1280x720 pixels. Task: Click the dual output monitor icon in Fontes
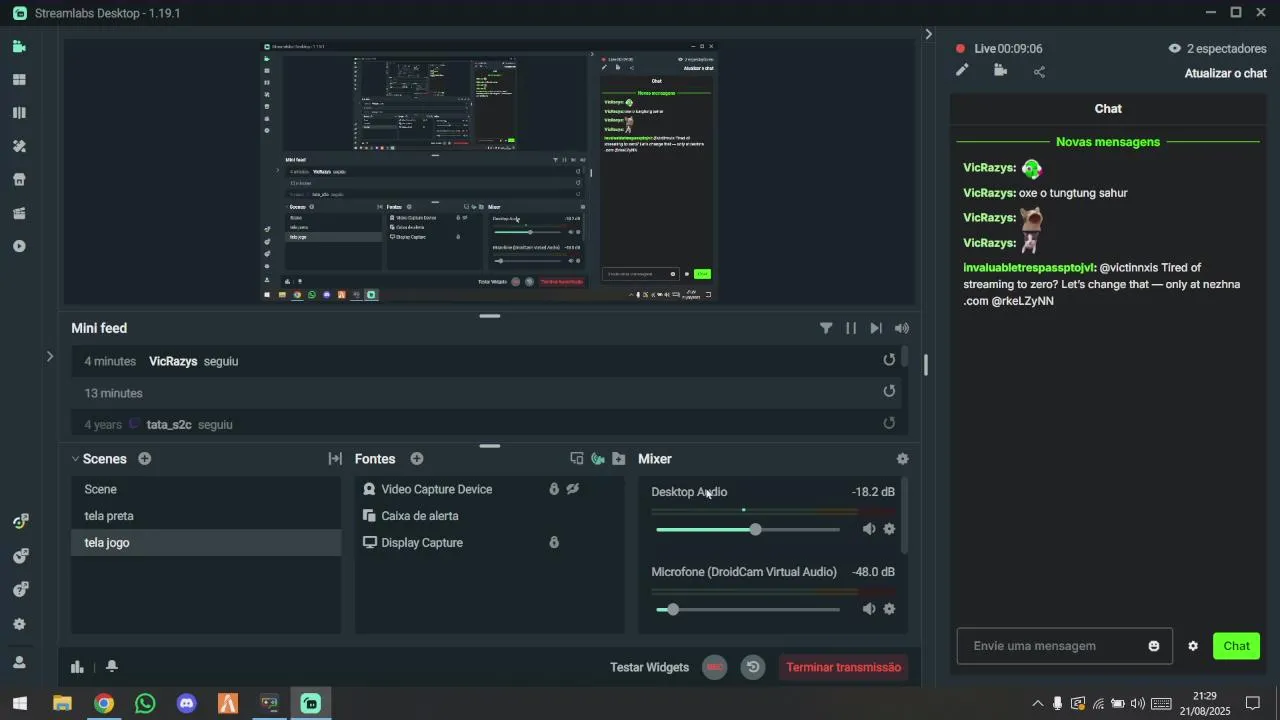pyautogui.click(x=577, y=459)
